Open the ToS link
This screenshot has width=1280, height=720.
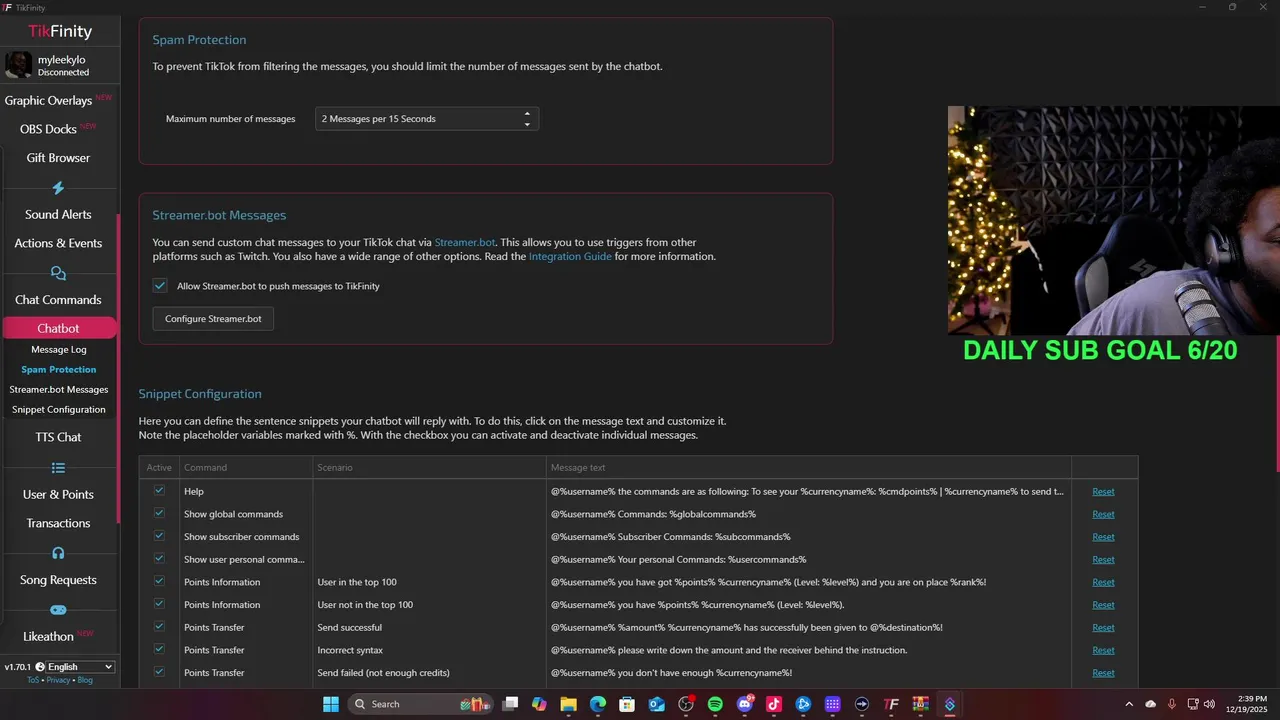33,680
